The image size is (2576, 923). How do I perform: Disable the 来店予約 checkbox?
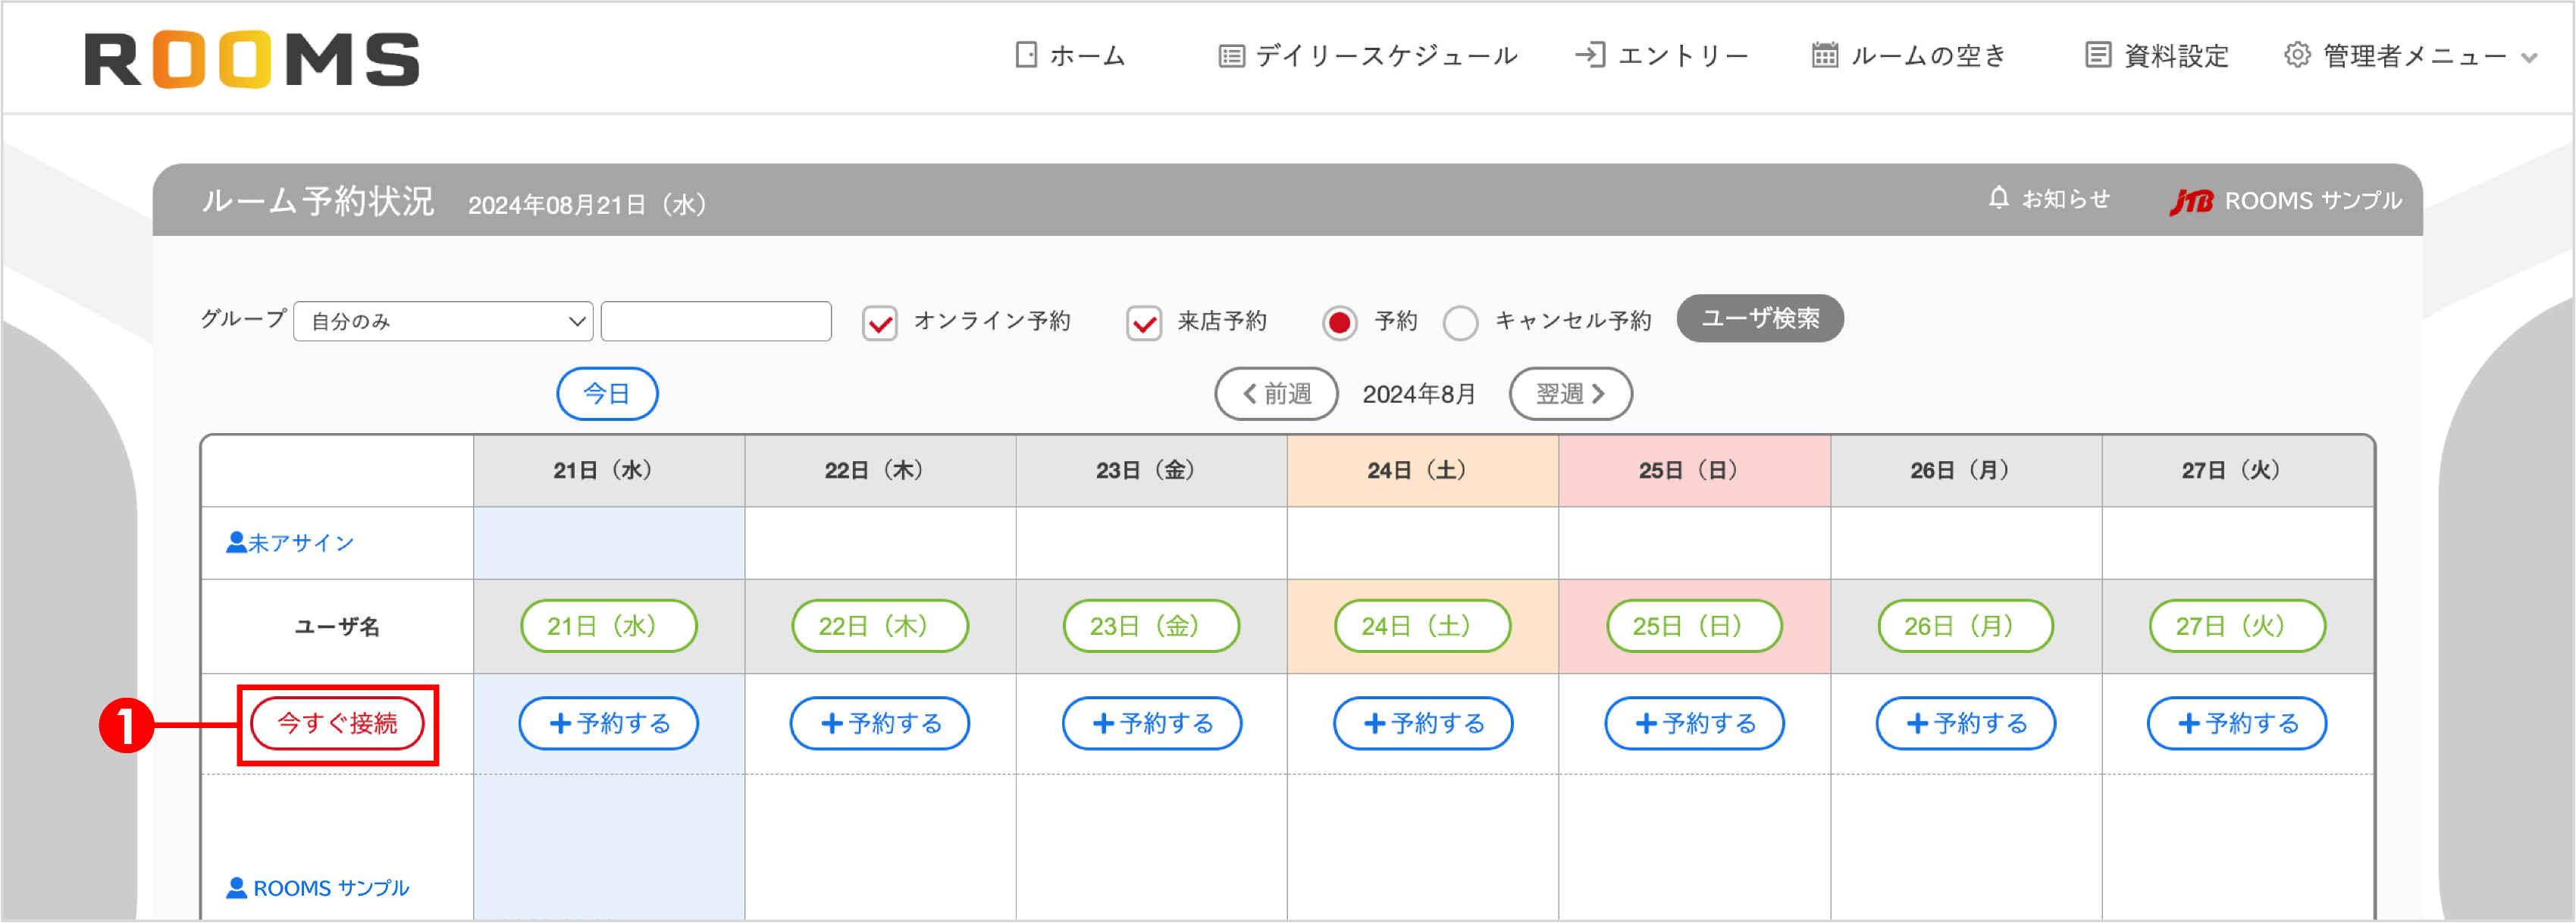coord(1144,322)
